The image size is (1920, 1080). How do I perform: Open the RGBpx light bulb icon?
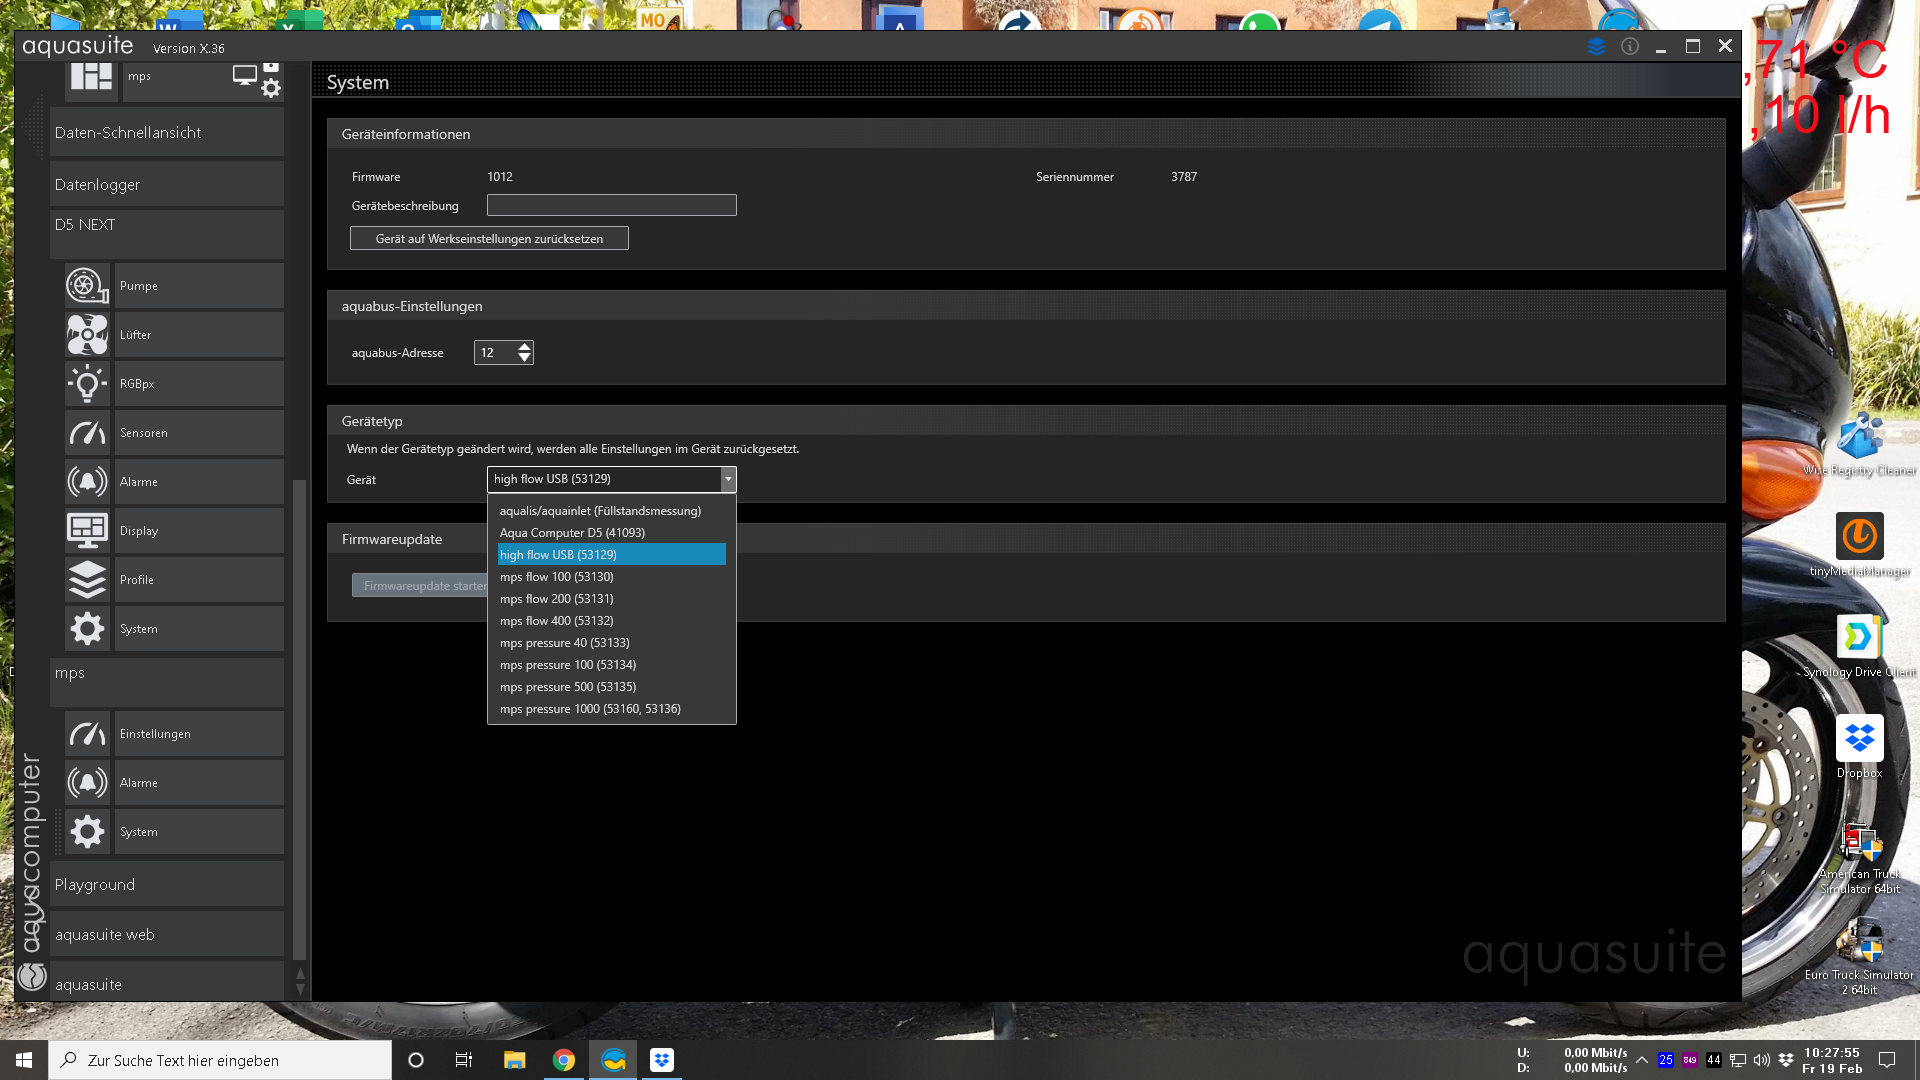point(87,384)
